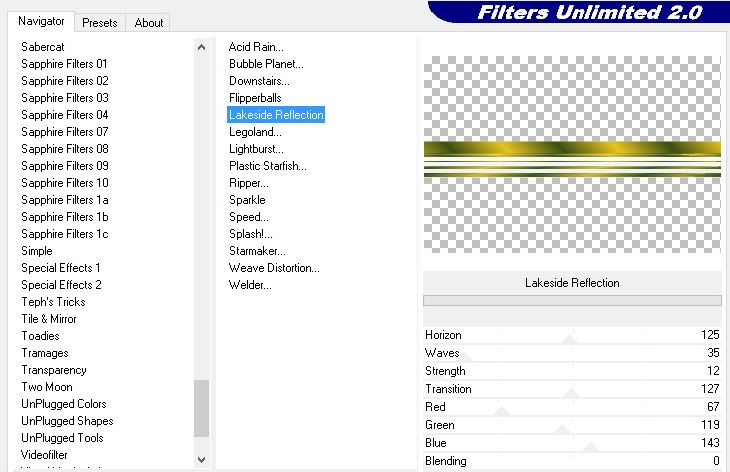Adjust the Horizon slider
Viewport: 730px width, 472px height.
click(x=570, y=340)
